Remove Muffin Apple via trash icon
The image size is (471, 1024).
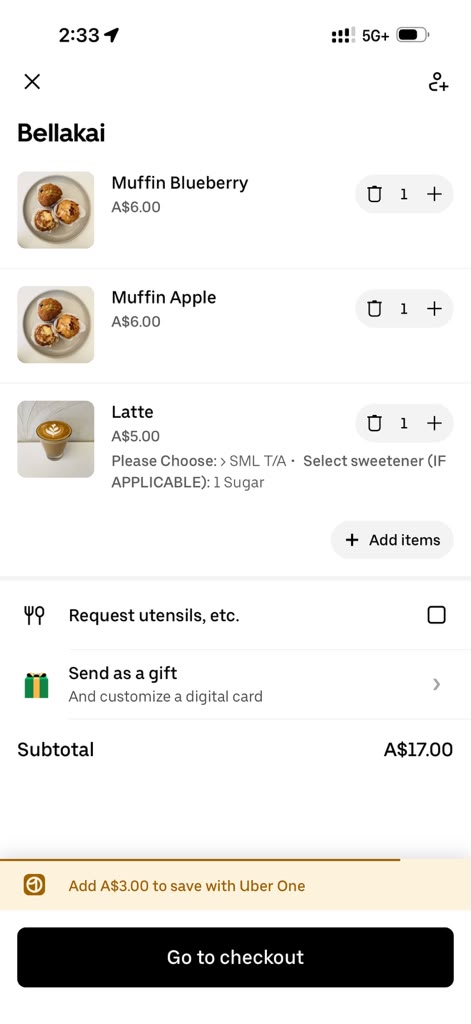[x=374, y=309]
